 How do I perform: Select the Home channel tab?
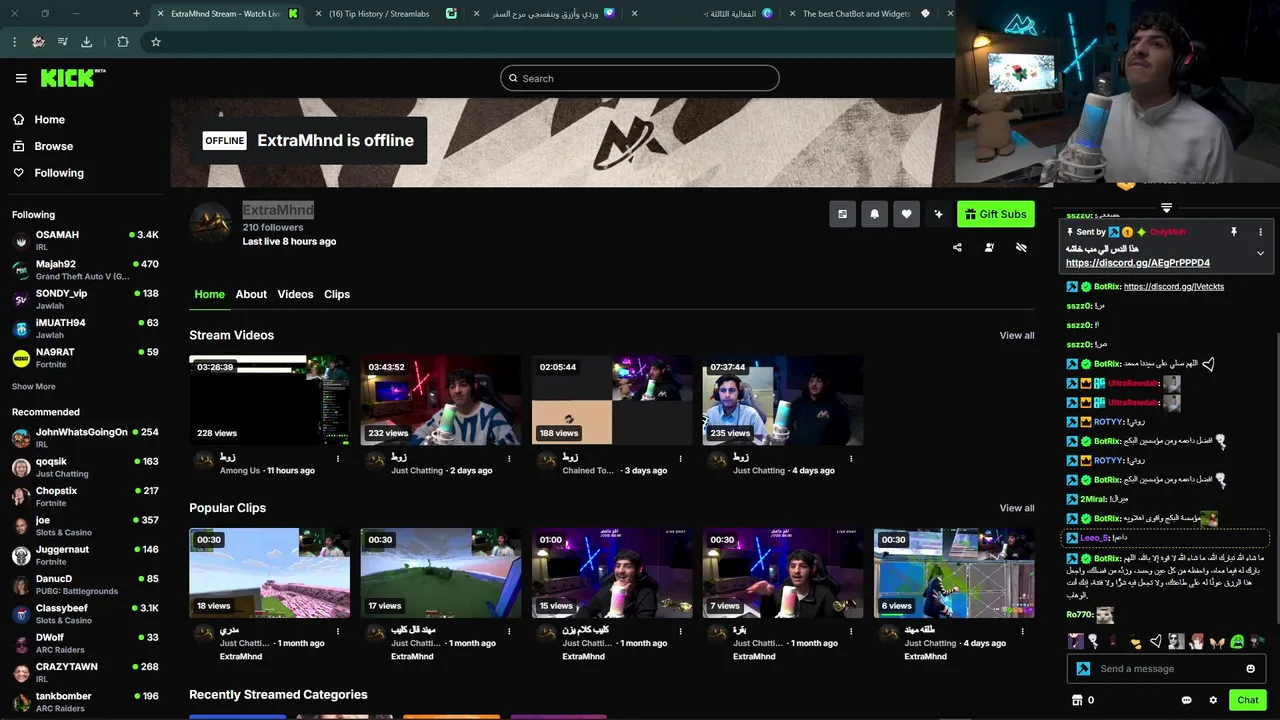coord(209,294)
